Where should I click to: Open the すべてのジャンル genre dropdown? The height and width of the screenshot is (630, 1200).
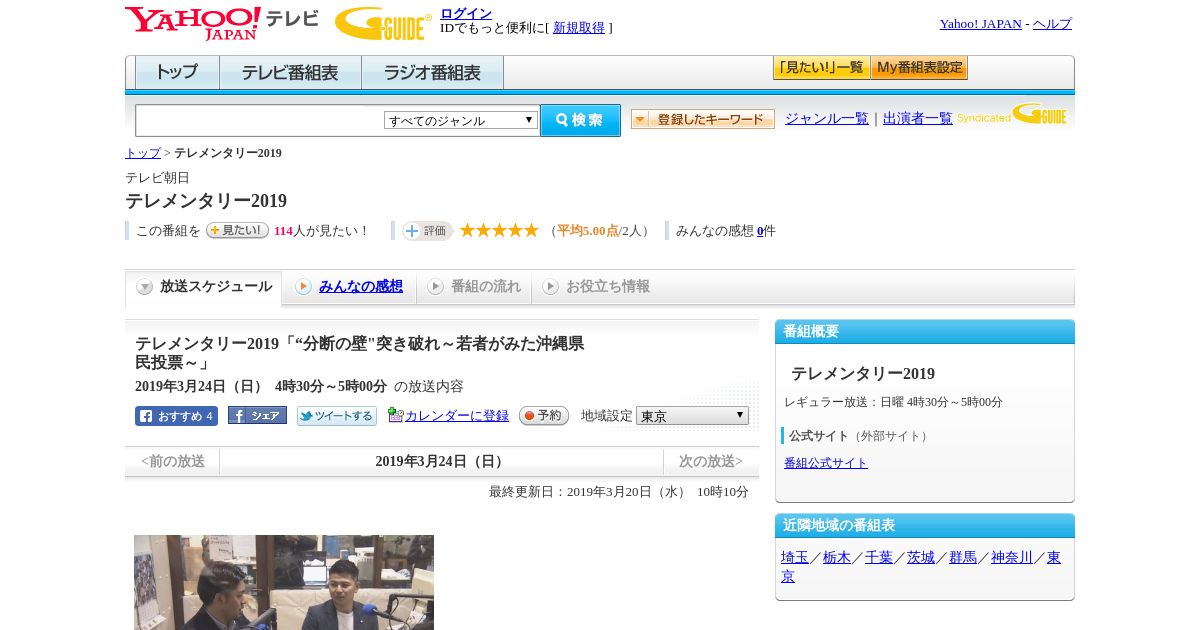coord(461,120)
